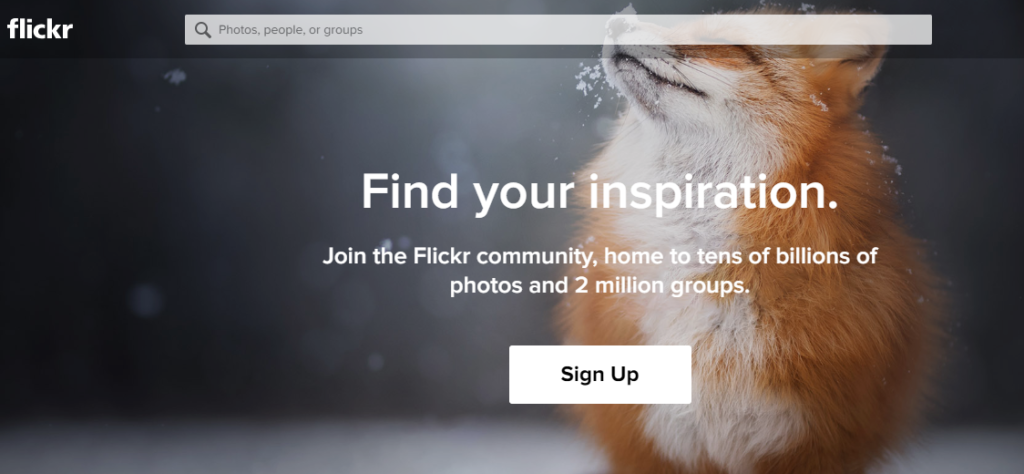
Task: Click the word Find in the headline
Action: coord(410,192)
